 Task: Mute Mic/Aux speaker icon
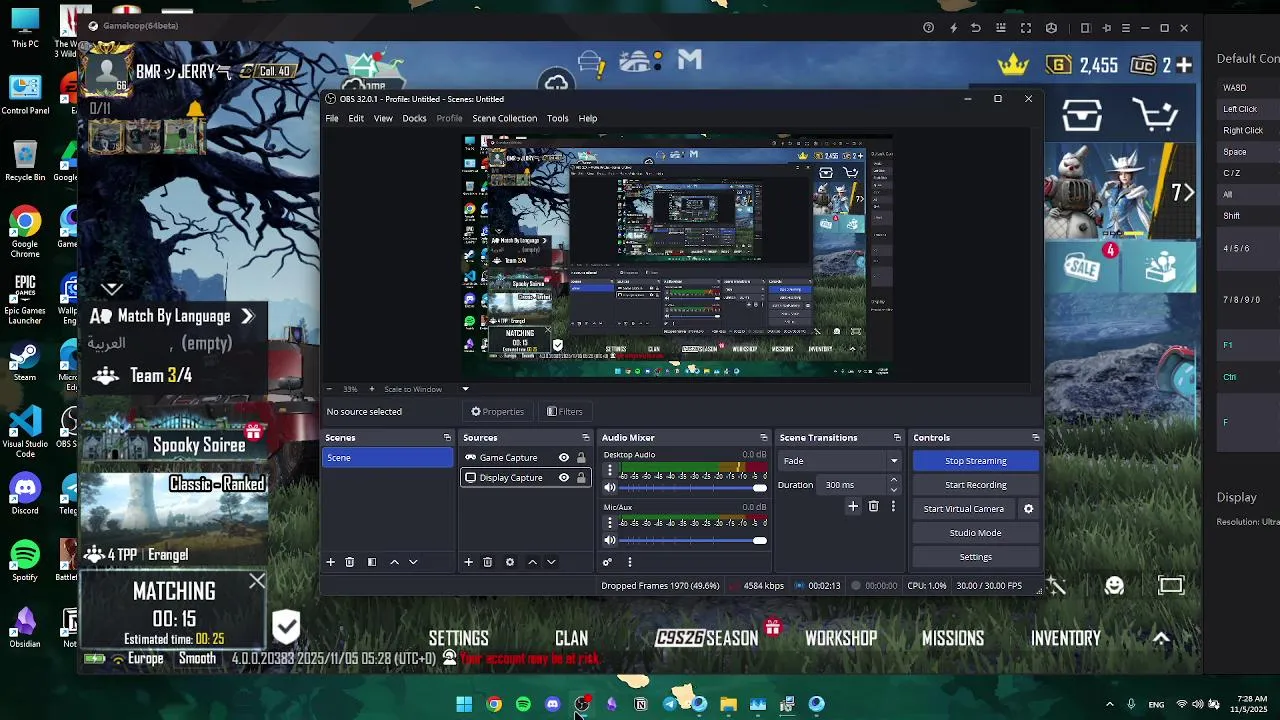point(610,541)
